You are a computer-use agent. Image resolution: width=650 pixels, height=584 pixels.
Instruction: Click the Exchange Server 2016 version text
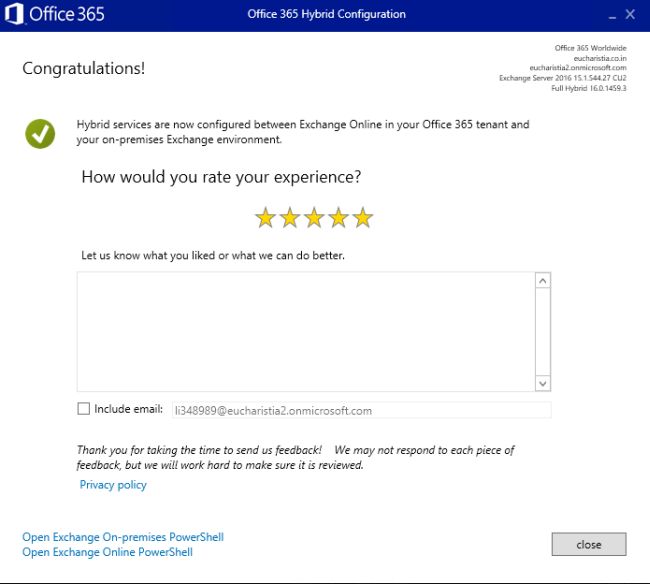[563, 78]
